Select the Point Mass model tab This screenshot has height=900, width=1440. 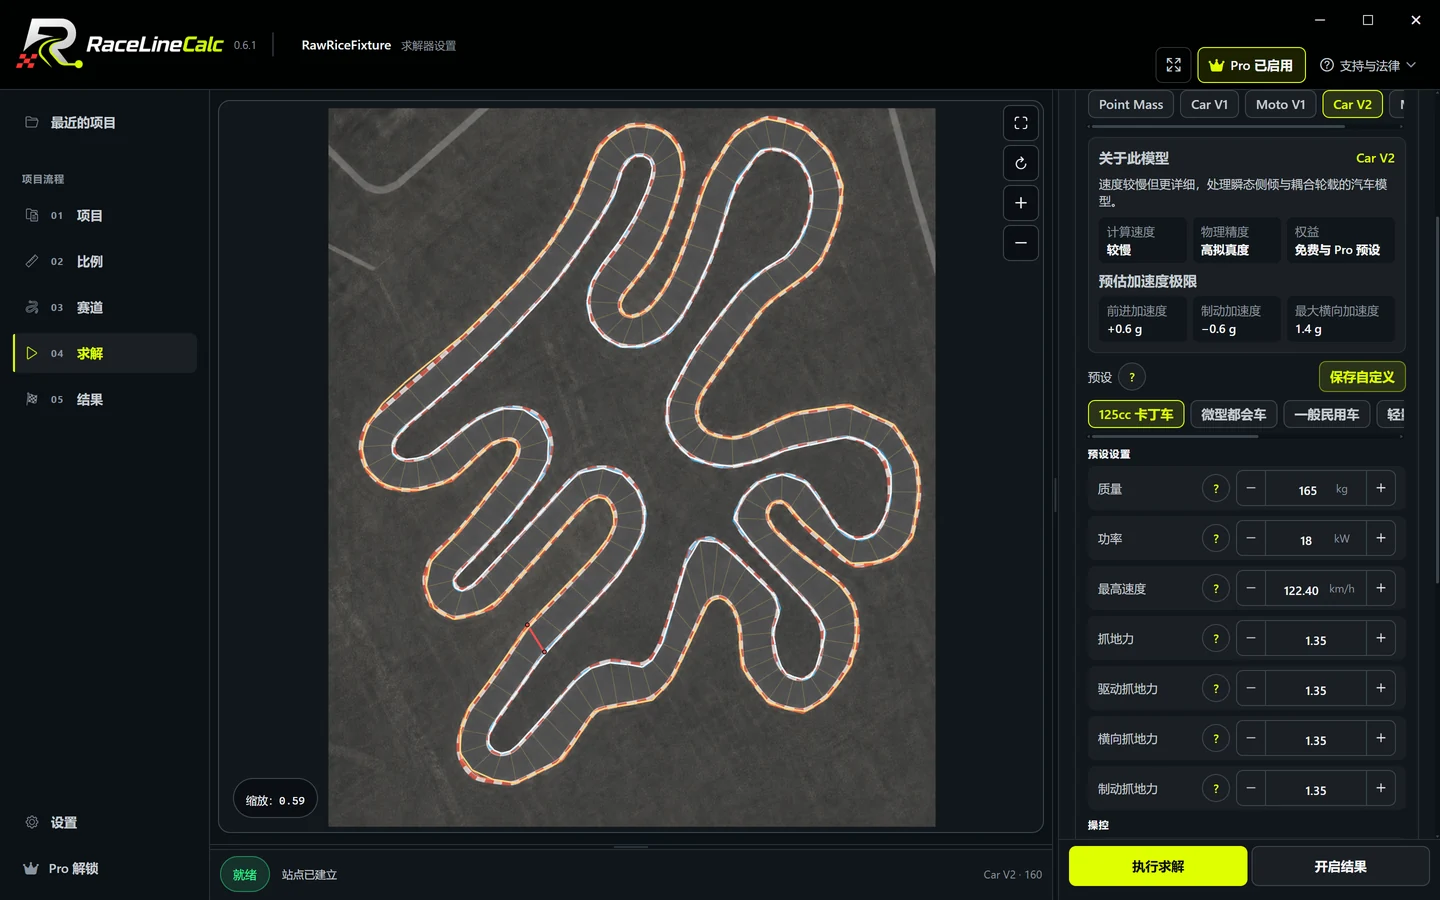1131,104
